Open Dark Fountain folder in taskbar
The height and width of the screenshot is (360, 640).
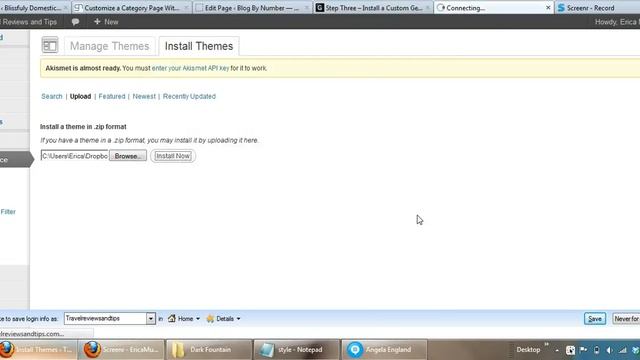(209, 350)
